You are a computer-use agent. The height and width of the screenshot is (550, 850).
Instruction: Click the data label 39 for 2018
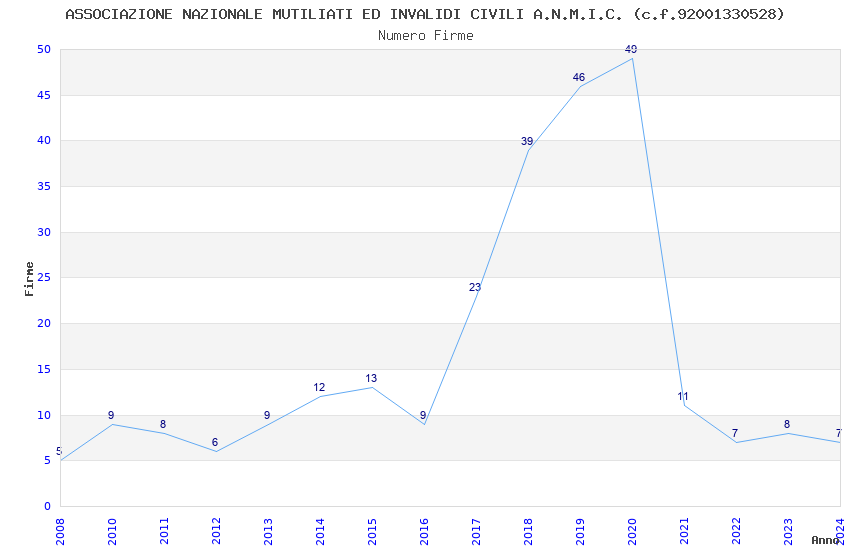tap(527, 141)
